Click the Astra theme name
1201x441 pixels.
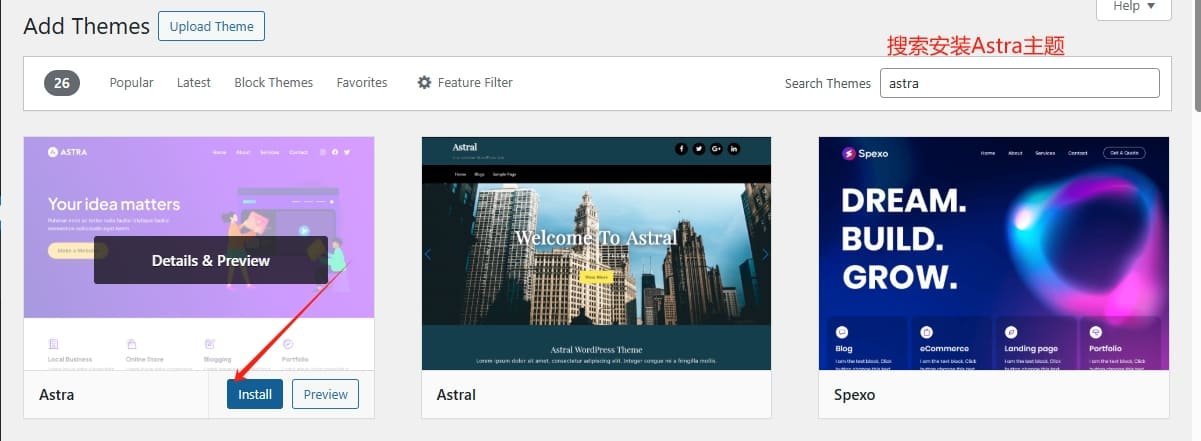tap(57, 395)
